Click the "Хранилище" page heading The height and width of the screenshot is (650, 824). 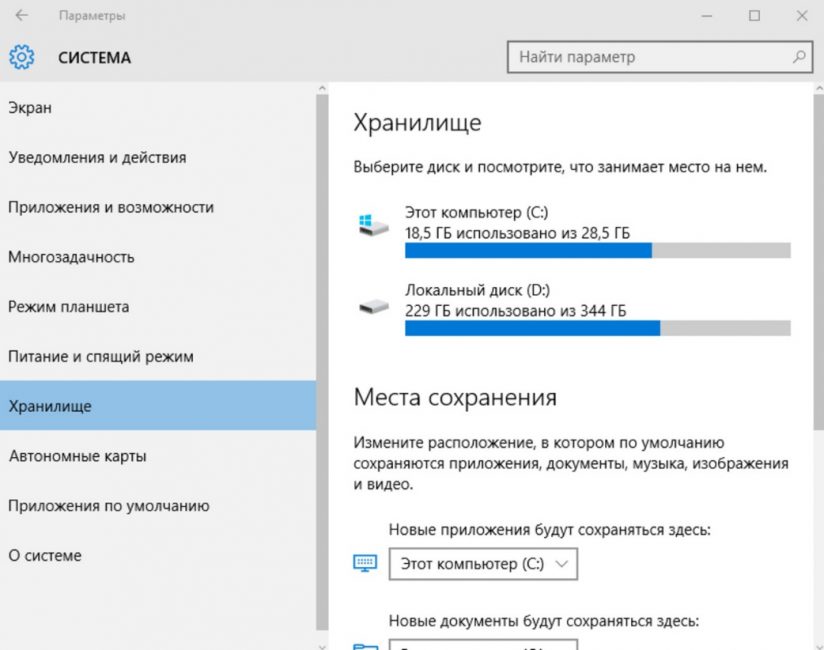(x=417, y=123)
